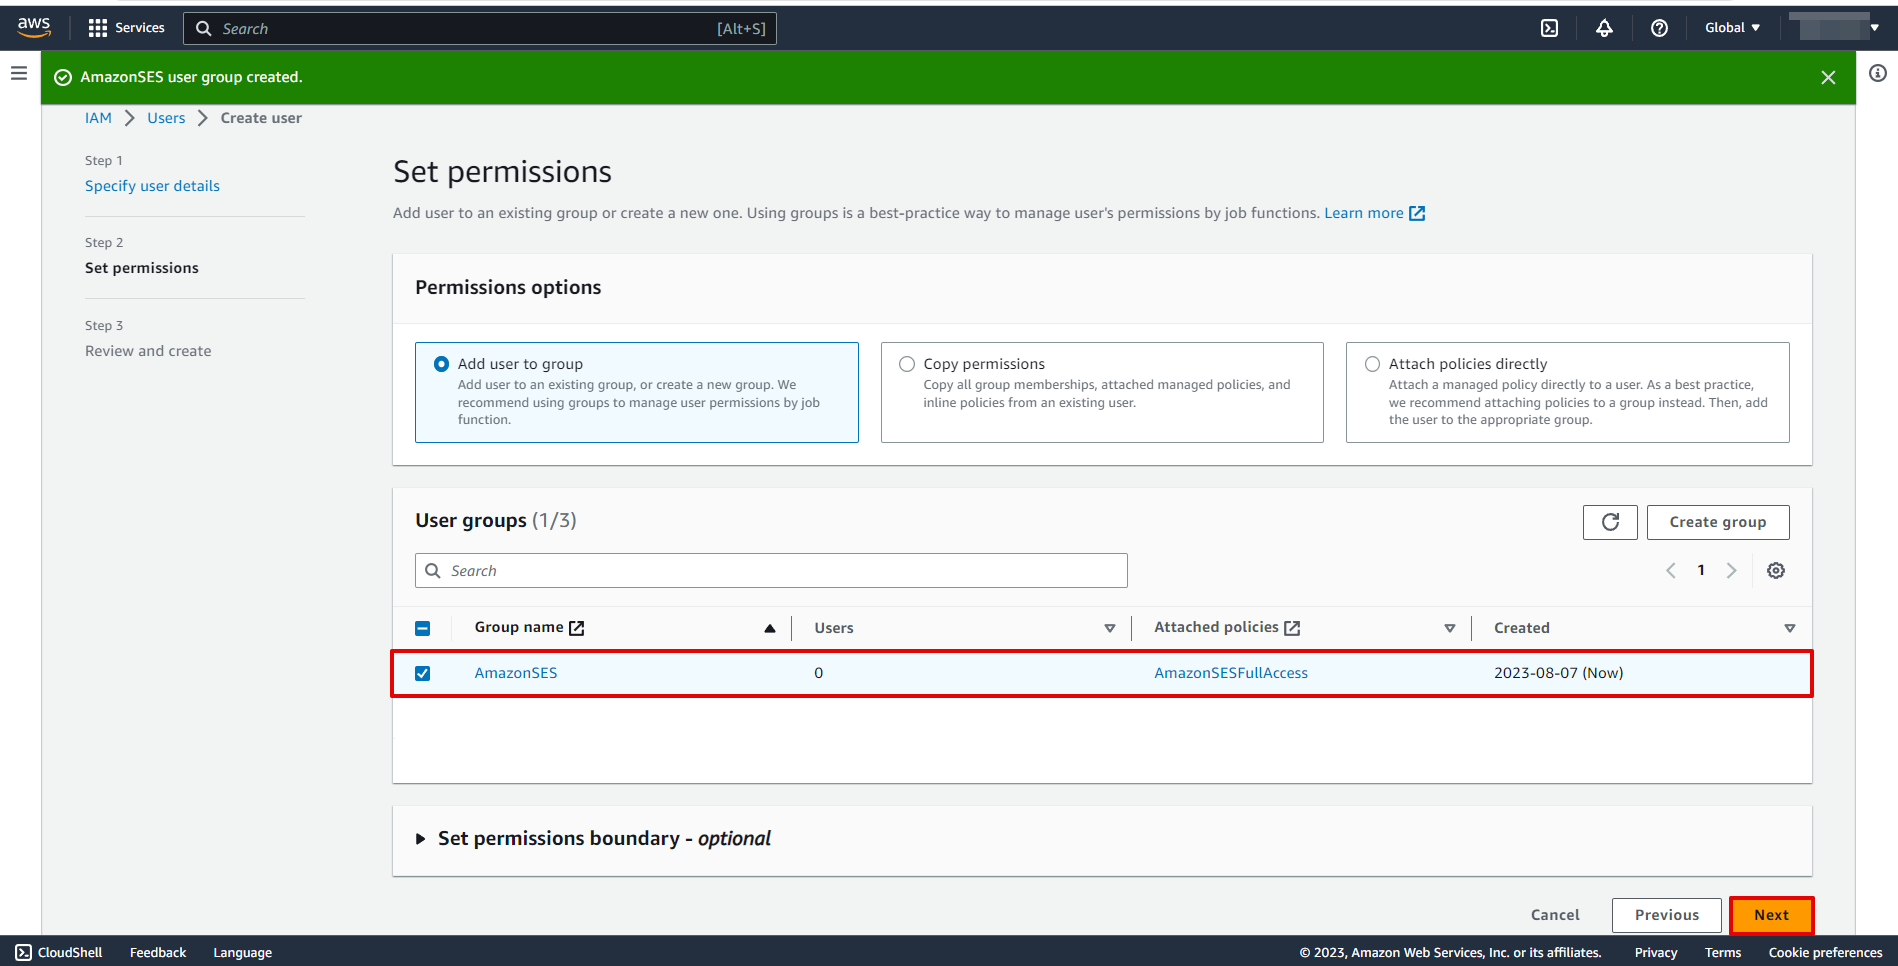Click the Previous button
The width and height of the screenshot is (1898, 966).
pos(1667,915)
